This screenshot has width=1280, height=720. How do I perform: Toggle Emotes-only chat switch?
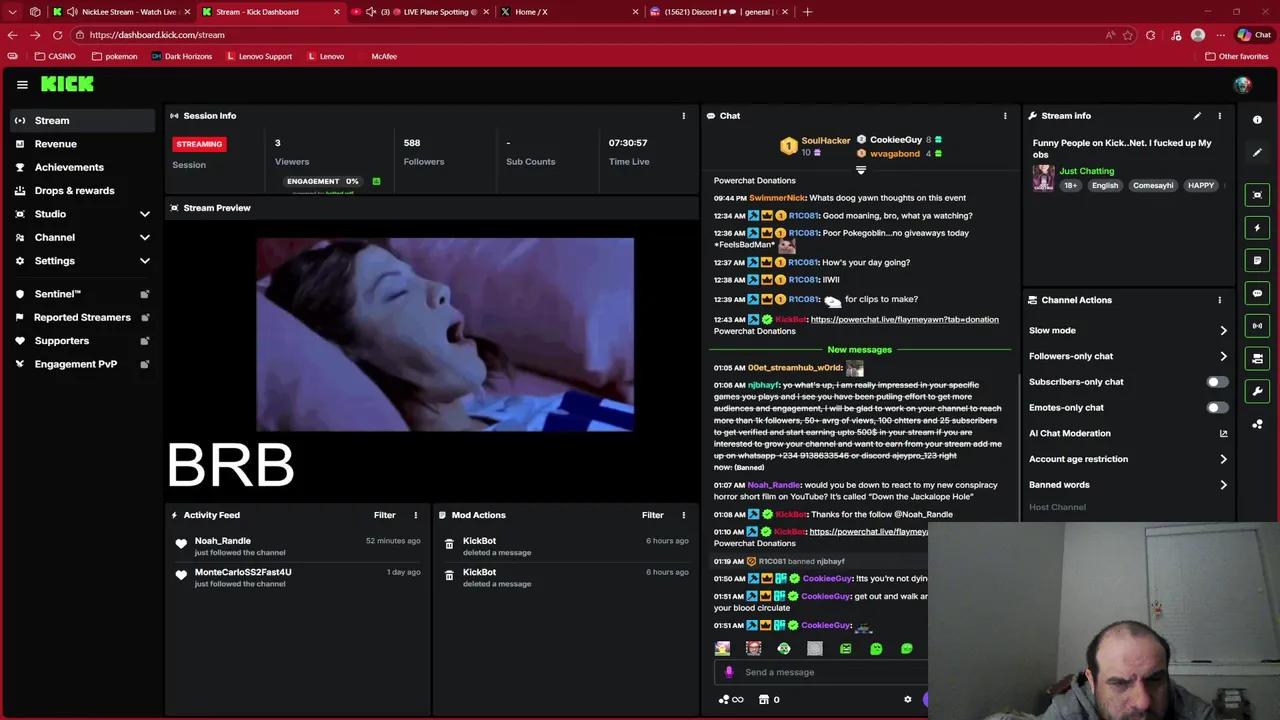point(1217,408)
